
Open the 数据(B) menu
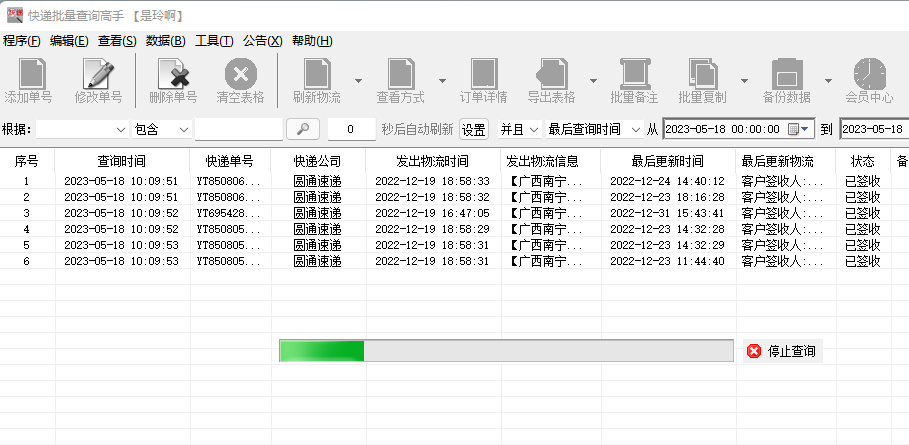coord(165,41)
